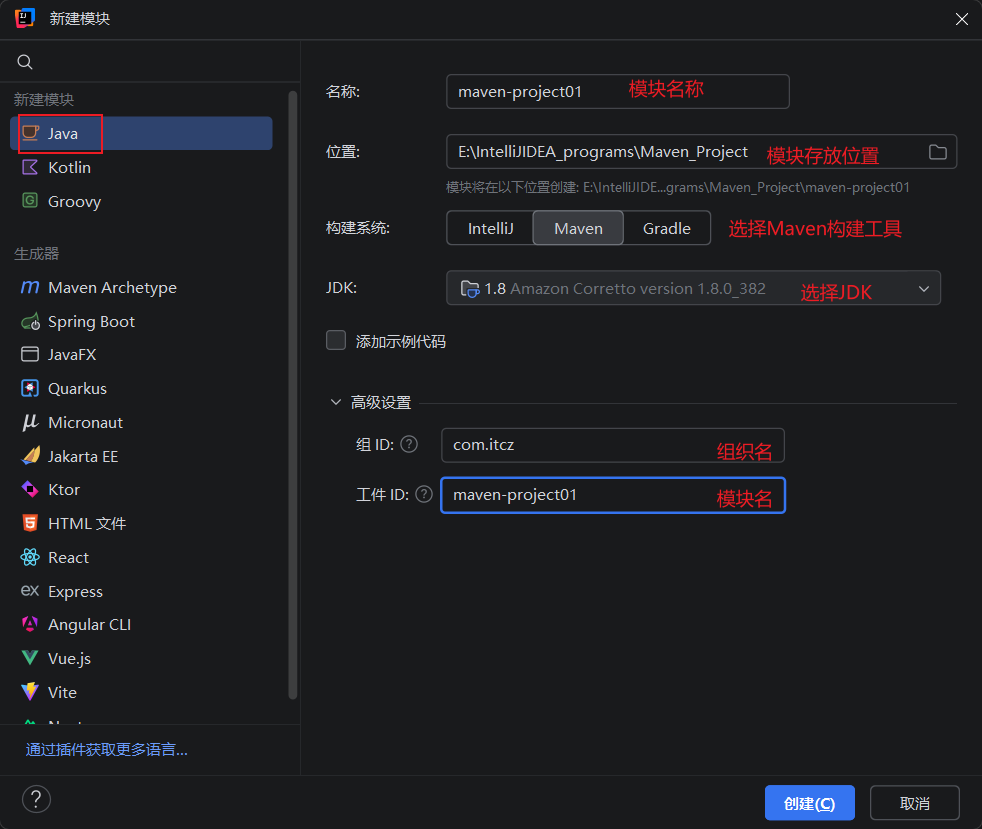Screen dimensions: 982x829
Task: Open 通过插件获取更多语言 link
Action: pyautogui.click(x=106, y=749)
